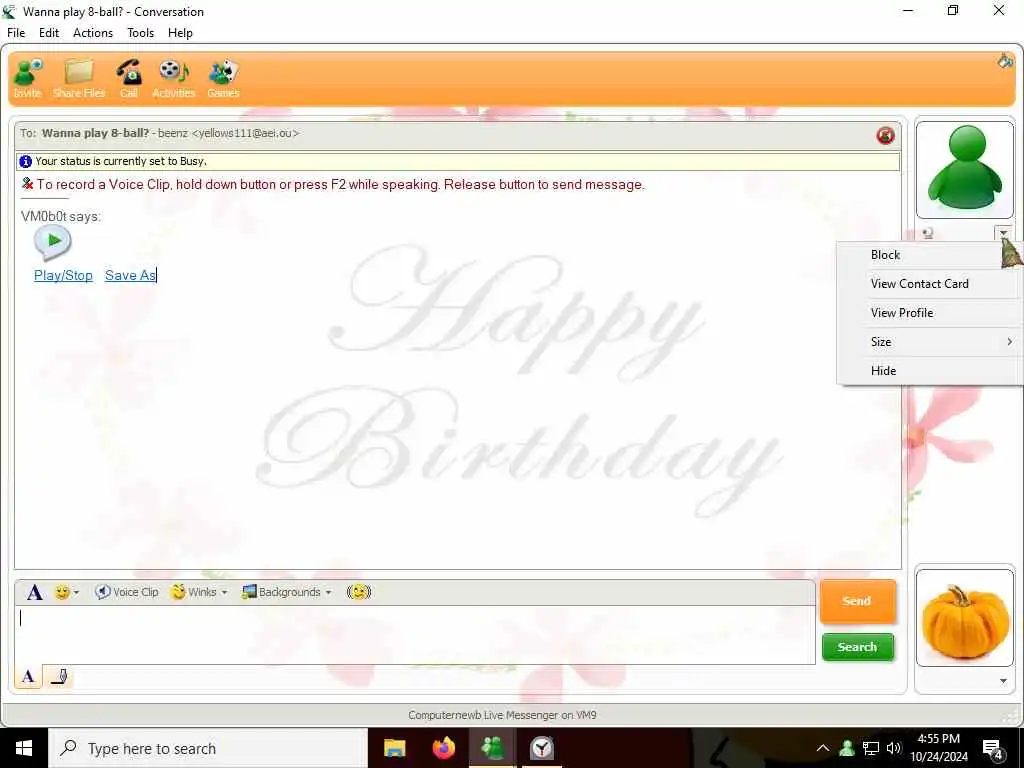Image resolution: width=1024 pixels, height=768 pixels.
Task: Open the Actions menu
Action: click(x=93, y=33)
